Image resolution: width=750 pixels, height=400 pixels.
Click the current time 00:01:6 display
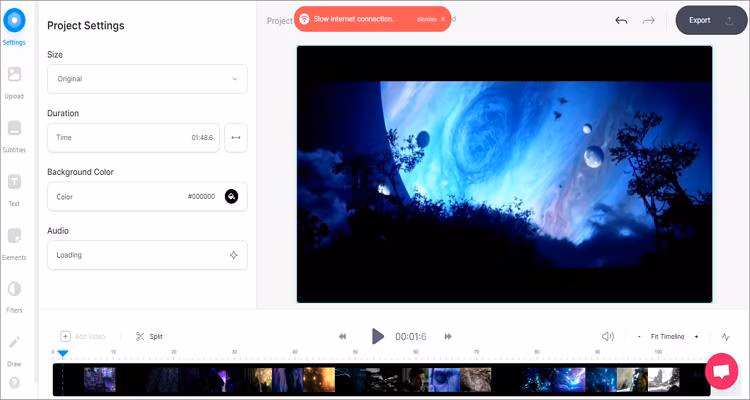410,337
